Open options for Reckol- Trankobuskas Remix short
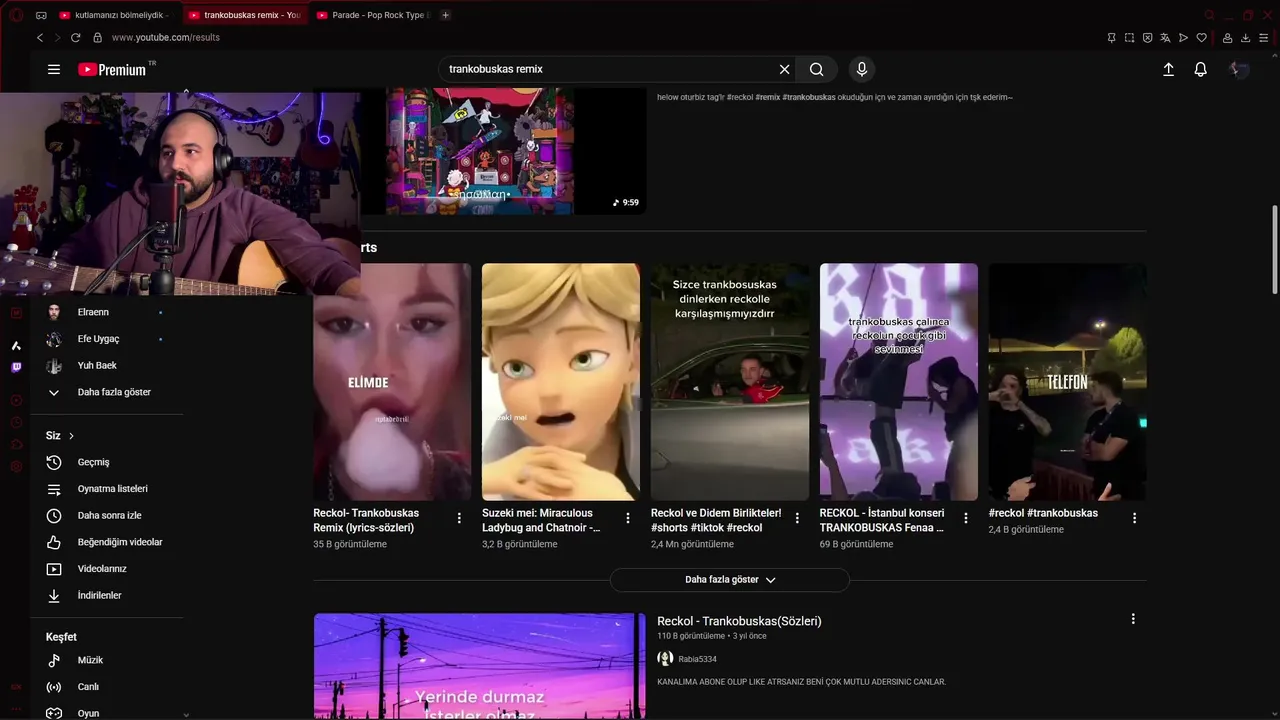This screenshot has width=1280, height=720. (x=459, y=518)
